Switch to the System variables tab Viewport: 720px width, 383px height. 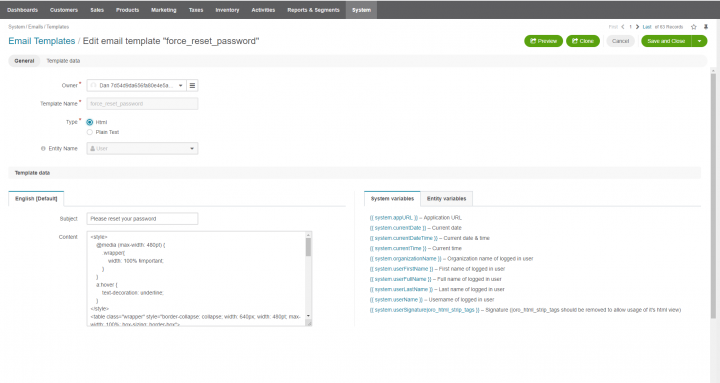tap(392, 198)
